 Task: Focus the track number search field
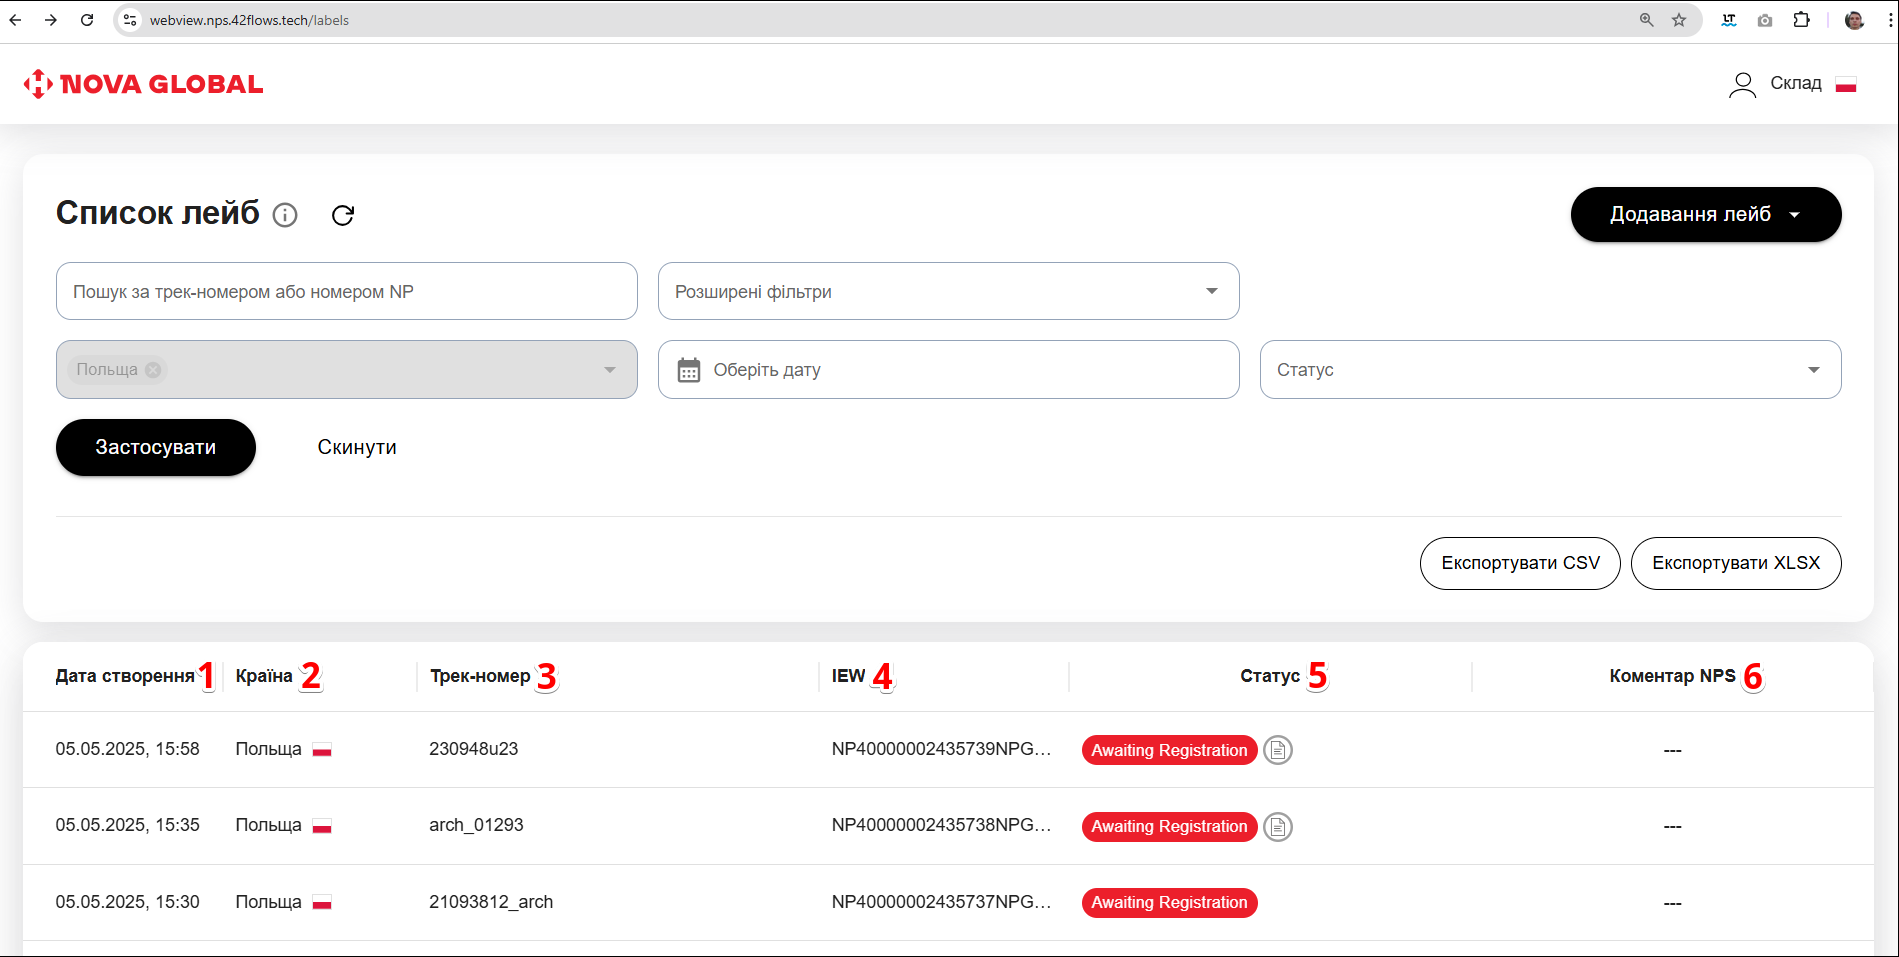[346, 291]
